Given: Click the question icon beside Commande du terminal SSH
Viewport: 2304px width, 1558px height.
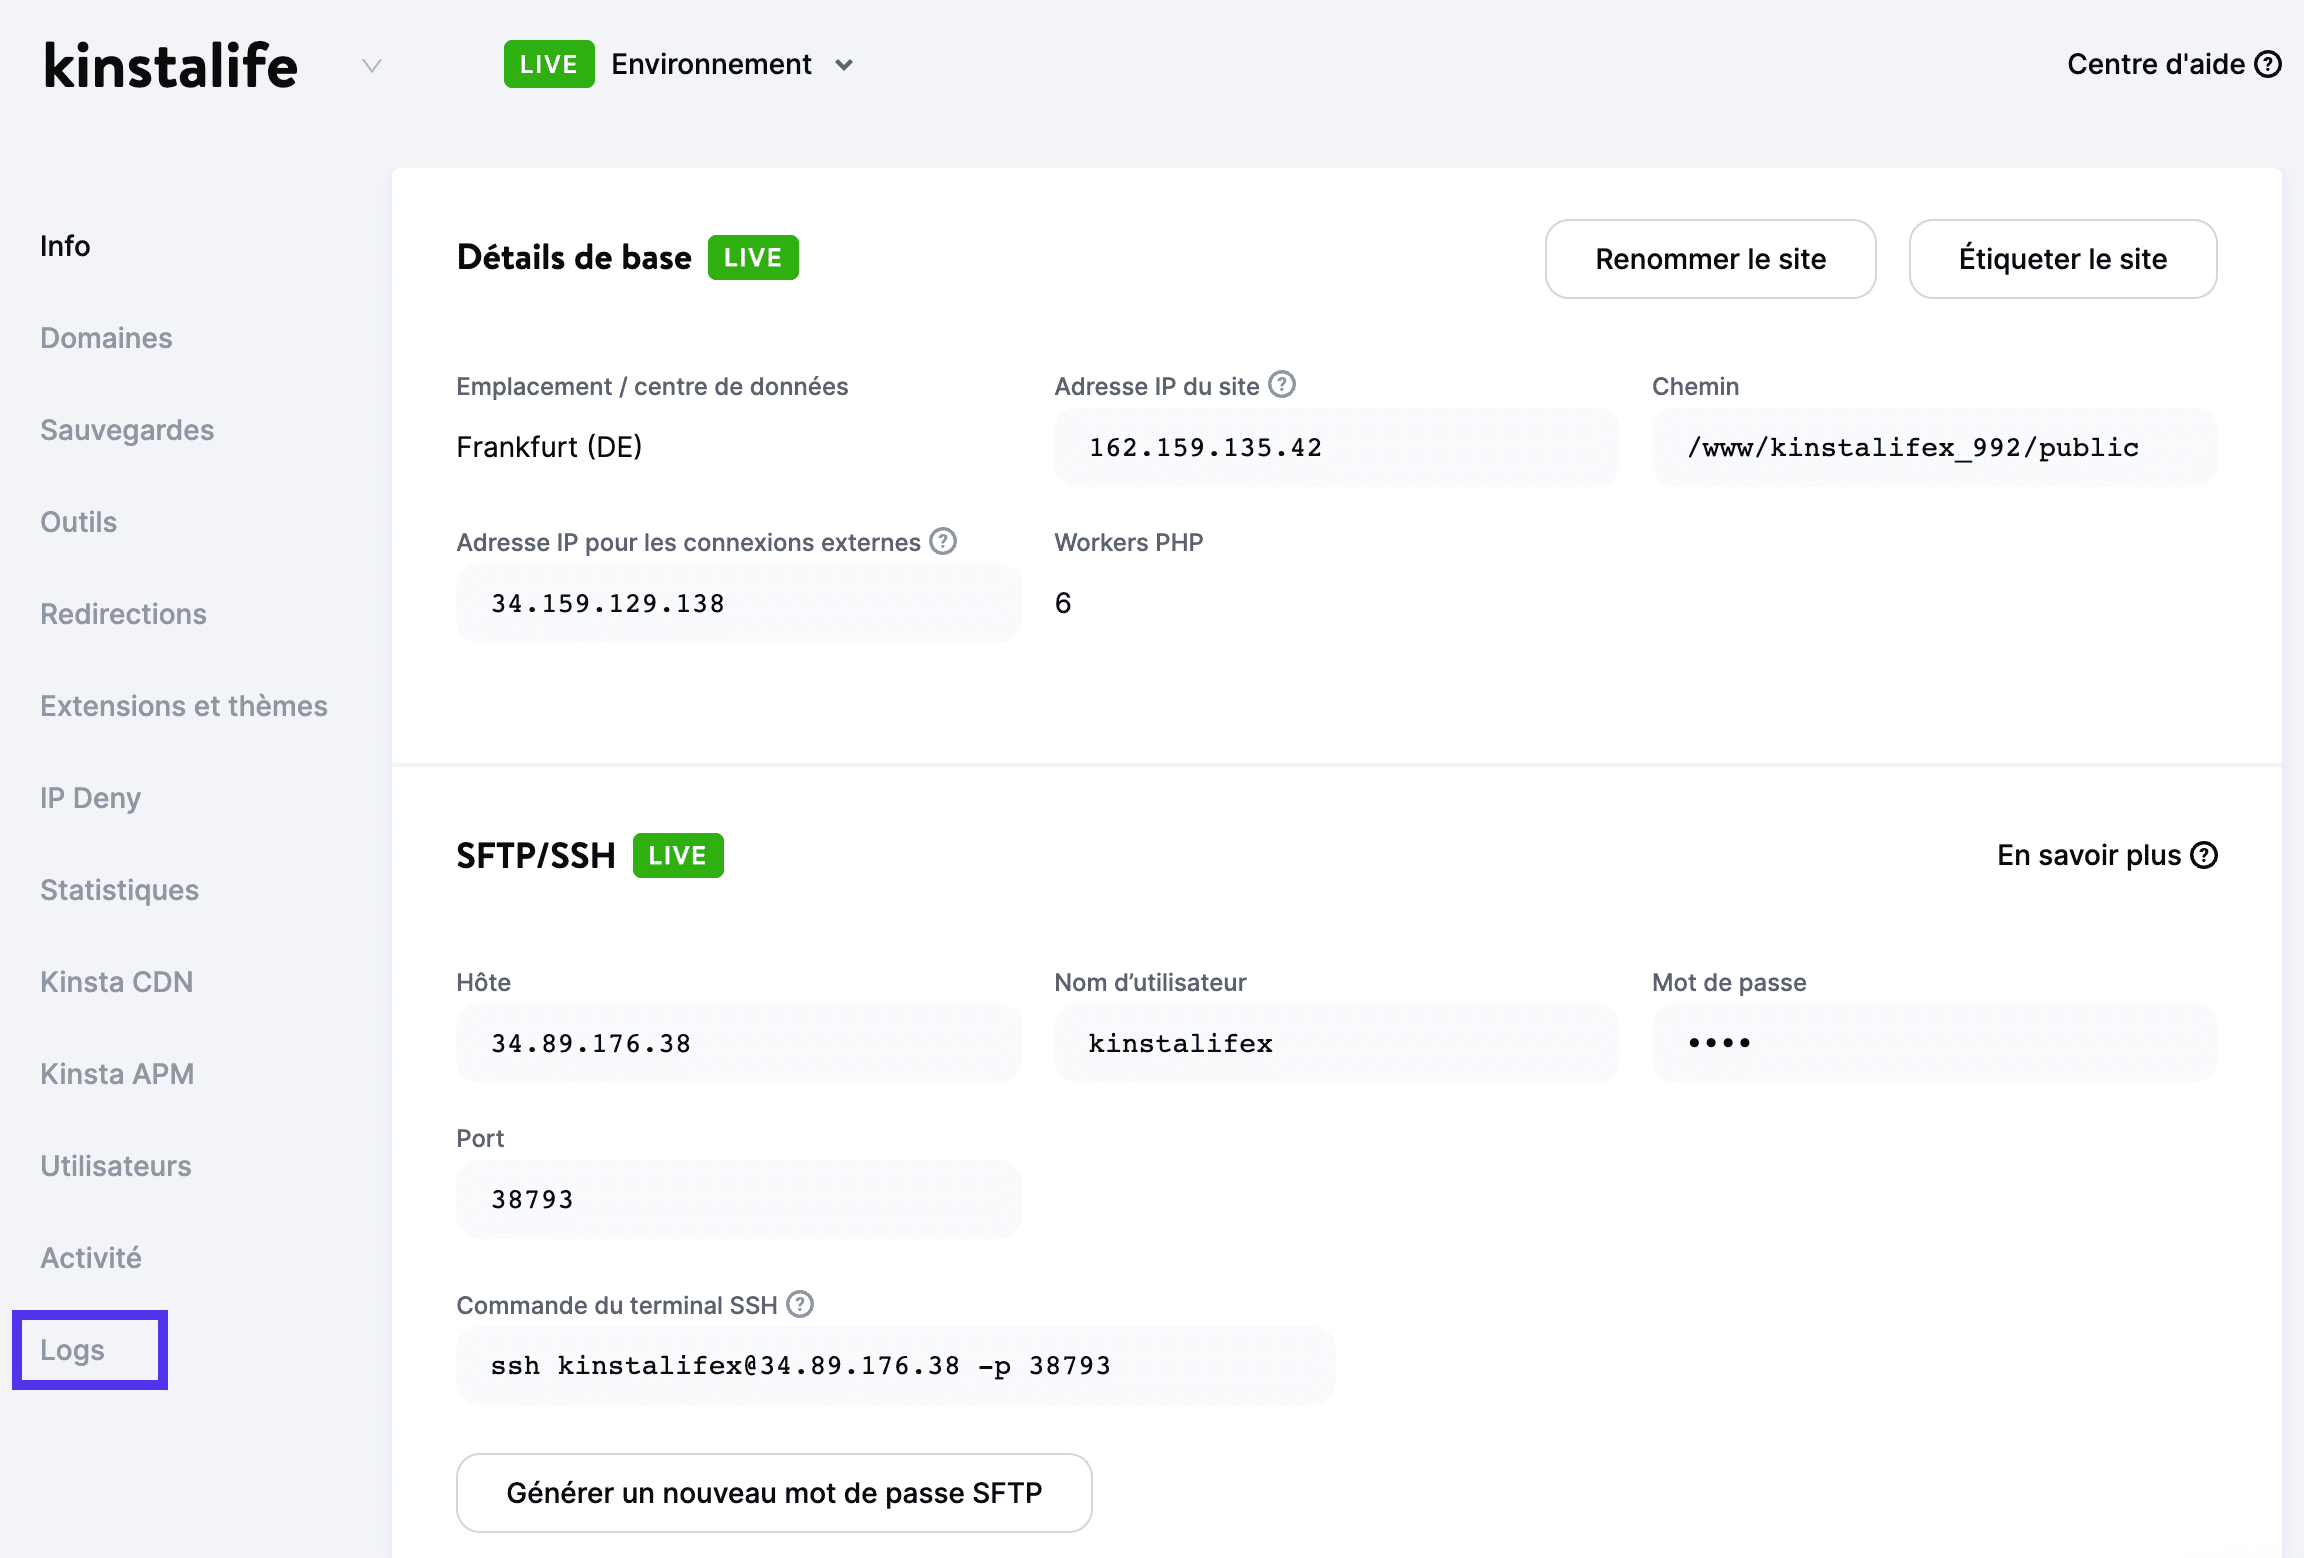Looking at the screenshot, I should 800,1304.
